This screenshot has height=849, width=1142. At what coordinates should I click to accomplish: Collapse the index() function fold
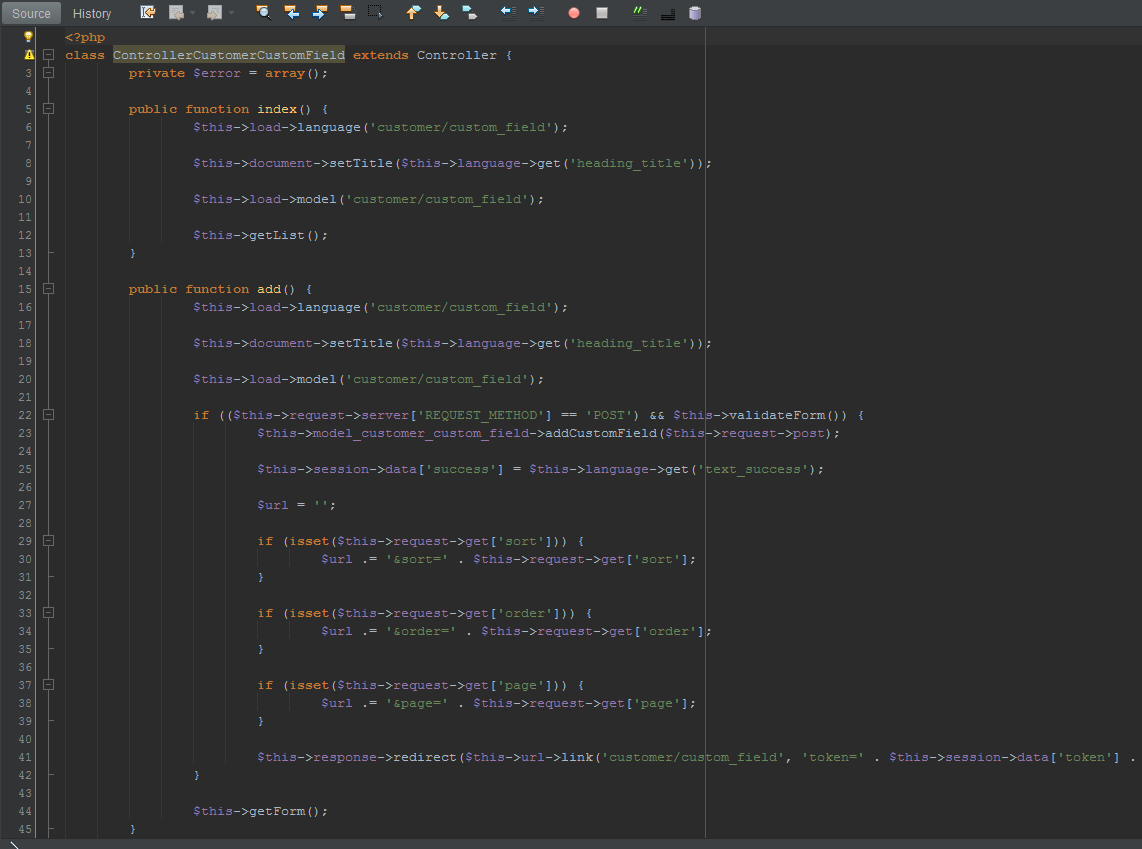tap(48, 108)
